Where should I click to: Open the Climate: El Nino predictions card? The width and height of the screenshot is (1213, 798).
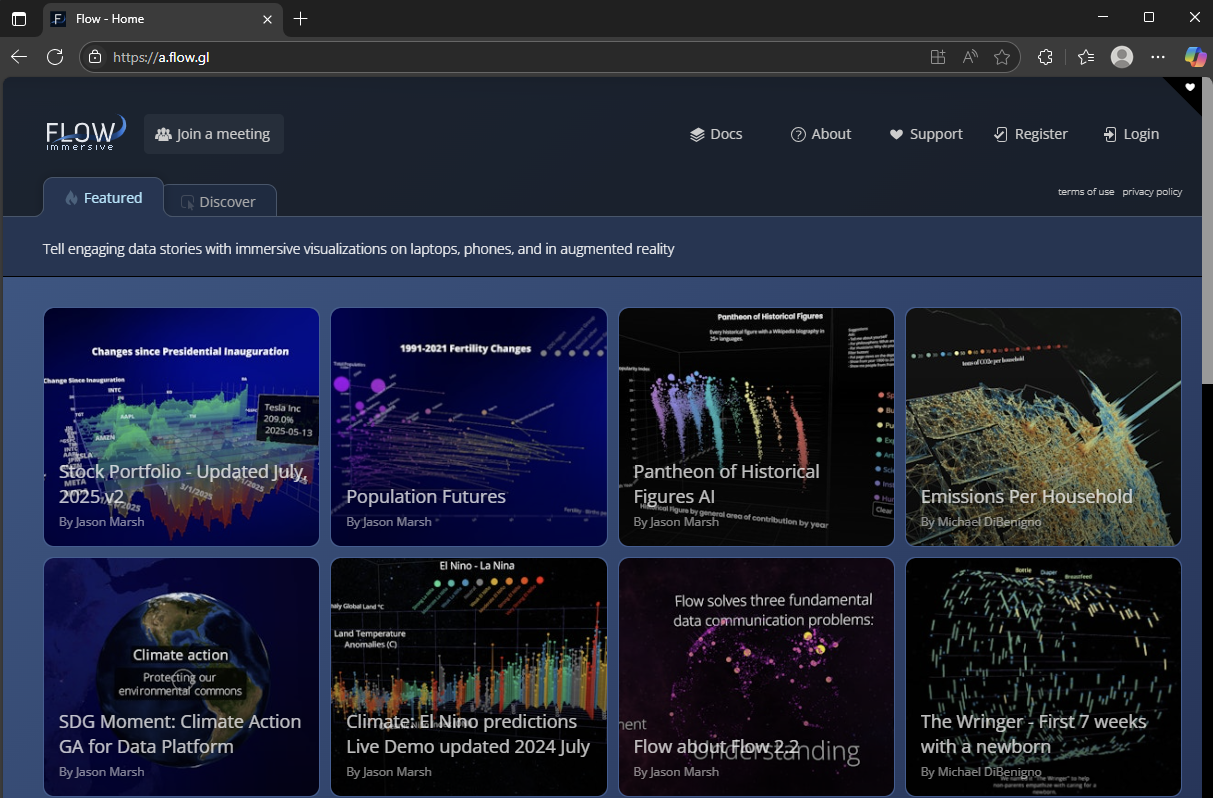coord(469,677)
